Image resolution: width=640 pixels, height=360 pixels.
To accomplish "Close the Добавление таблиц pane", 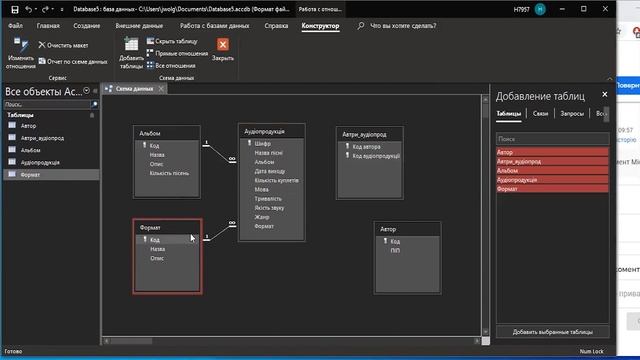I will pyautogui.click(x=604, y=94).
